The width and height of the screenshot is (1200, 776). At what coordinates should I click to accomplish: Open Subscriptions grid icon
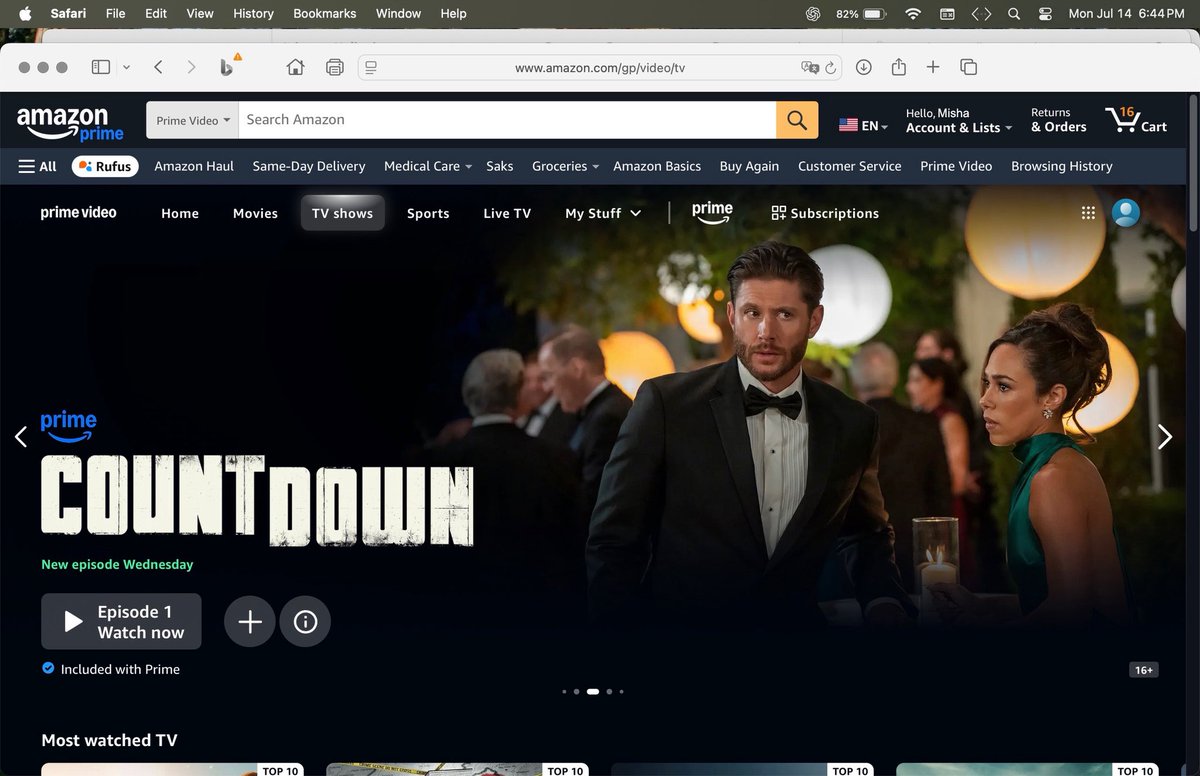779,213
